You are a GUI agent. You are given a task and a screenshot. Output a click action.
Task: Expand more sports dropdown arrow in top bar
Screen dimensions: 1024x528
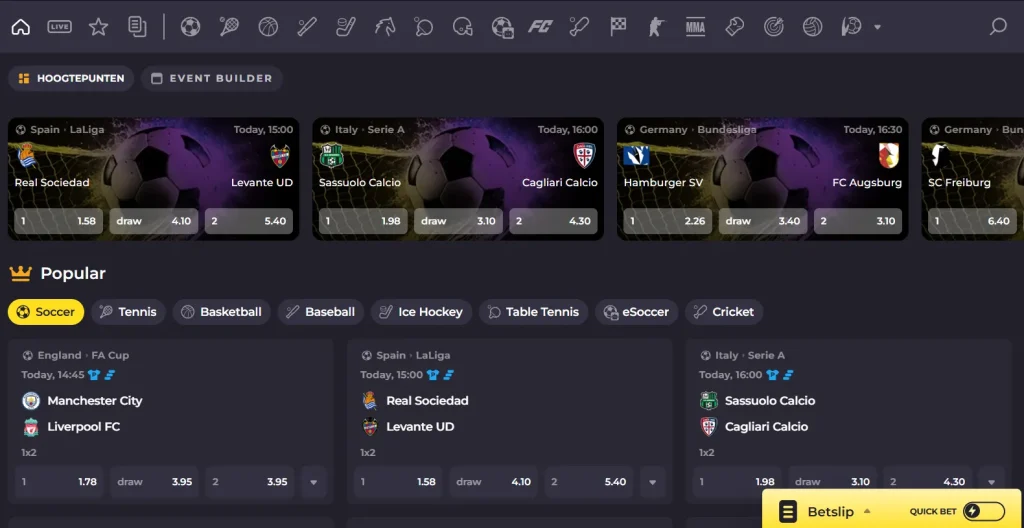pos(877,27)
